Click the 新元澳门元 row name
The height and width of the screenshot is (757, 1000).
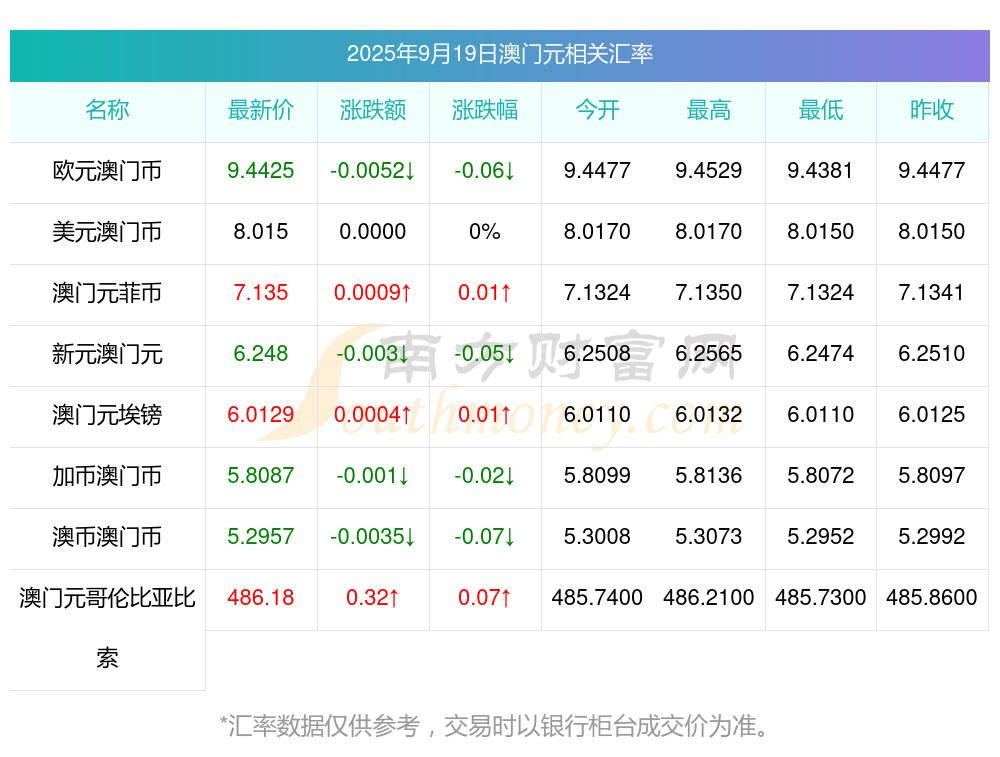coord(107,353)
